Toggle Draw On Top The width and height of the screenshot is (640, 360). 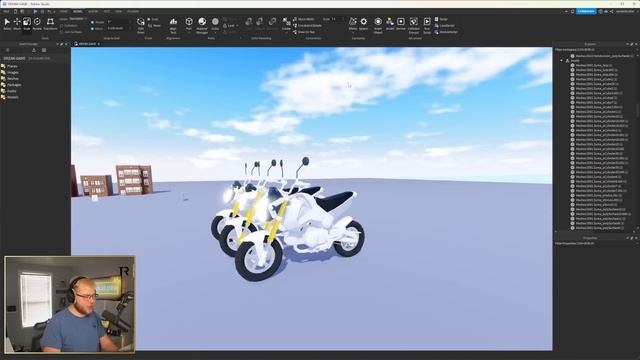(x=304, y=32)
